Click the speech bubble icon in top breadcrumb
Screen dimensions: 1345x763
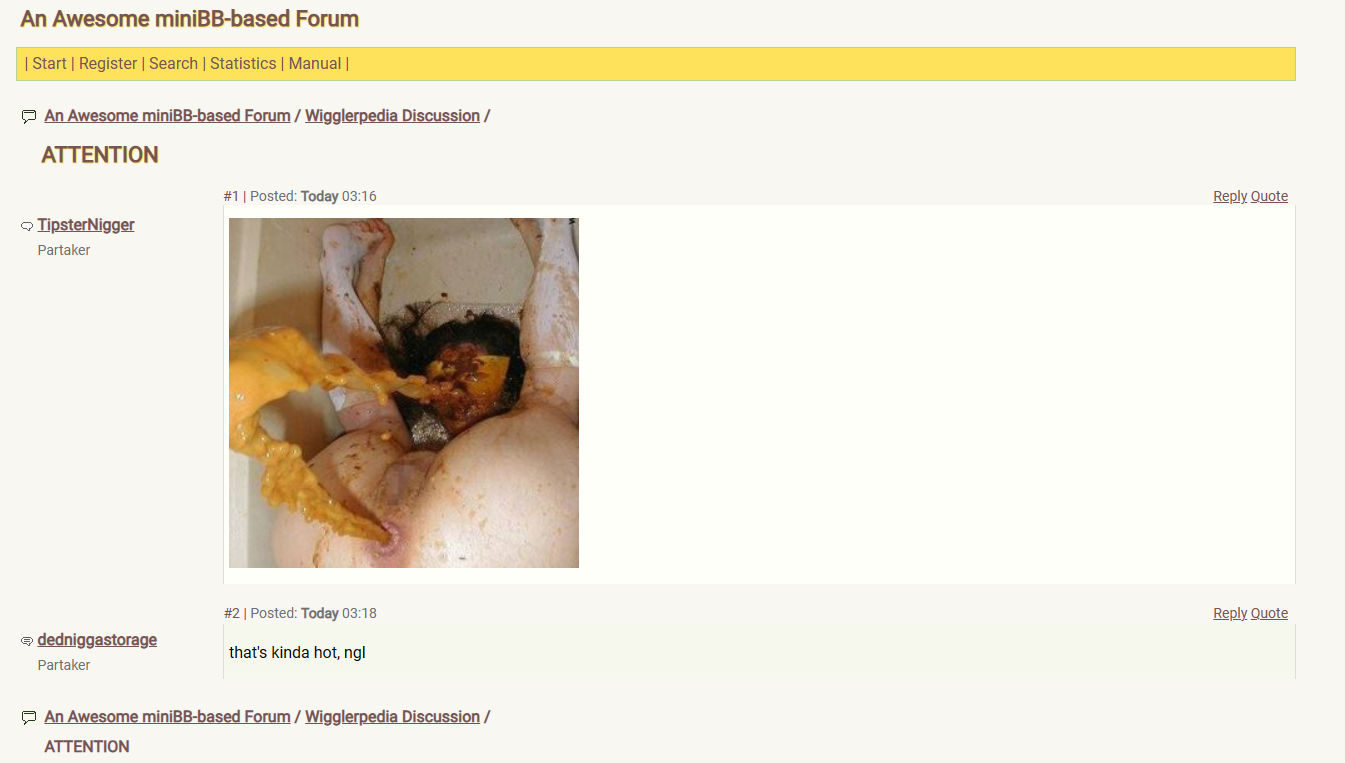28,117
